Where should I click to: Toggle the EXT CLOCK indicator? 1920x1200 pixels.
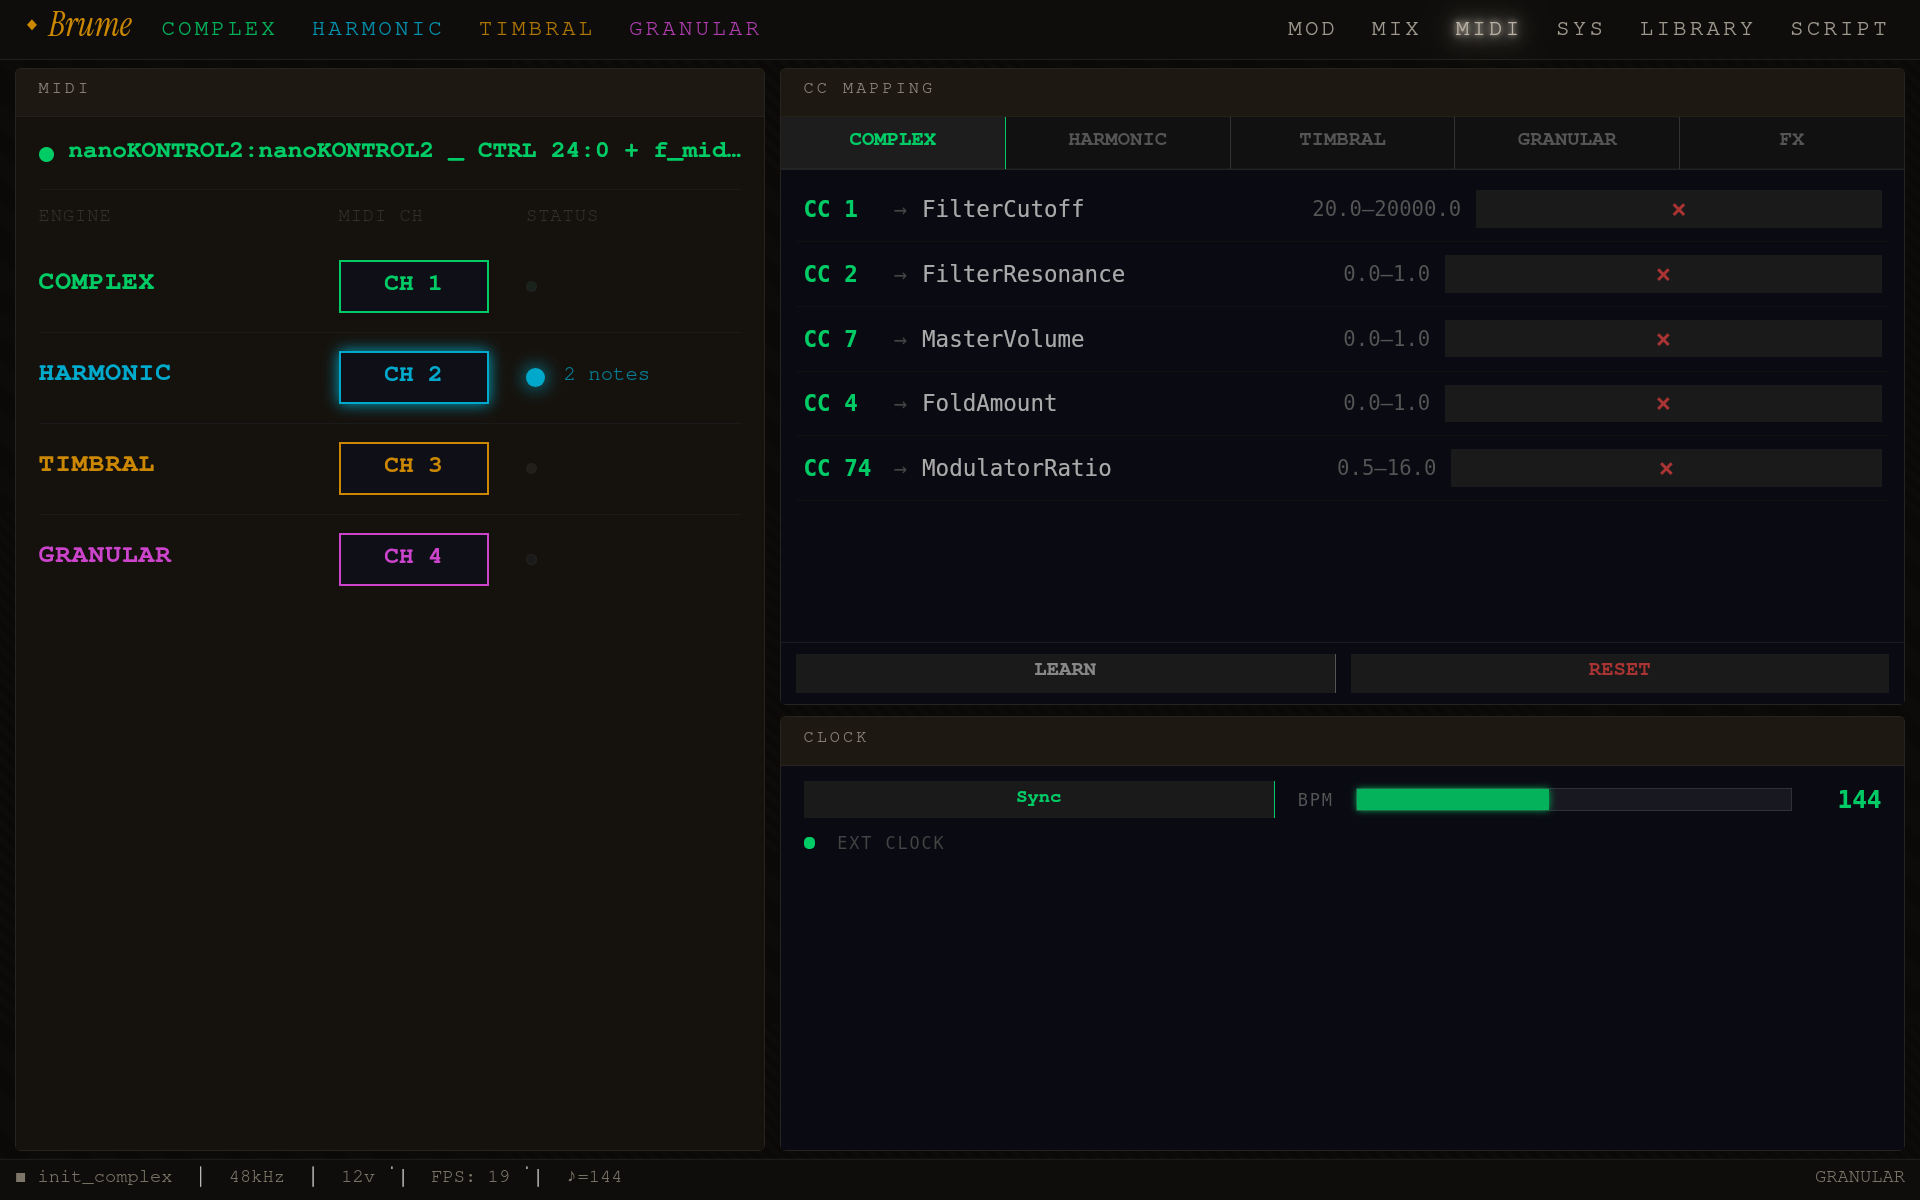pos(810,843)
